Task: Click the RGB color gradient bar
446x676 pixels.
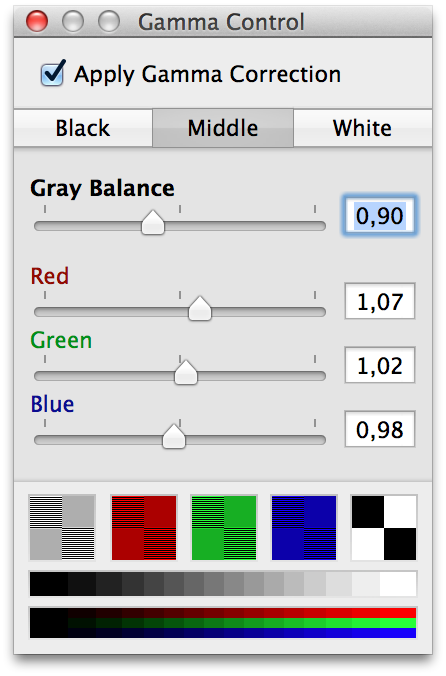Action: (x=223, y=623)
